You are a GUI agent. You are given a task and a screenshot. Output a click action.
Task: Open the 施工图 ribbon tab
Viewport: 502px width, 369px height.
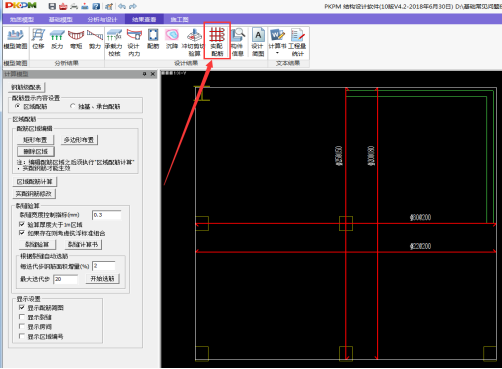tap(179, 19)
